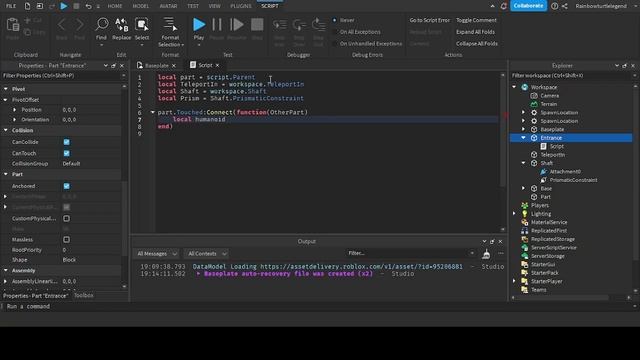Click Expand All Folds

click(x=475, y=32)
